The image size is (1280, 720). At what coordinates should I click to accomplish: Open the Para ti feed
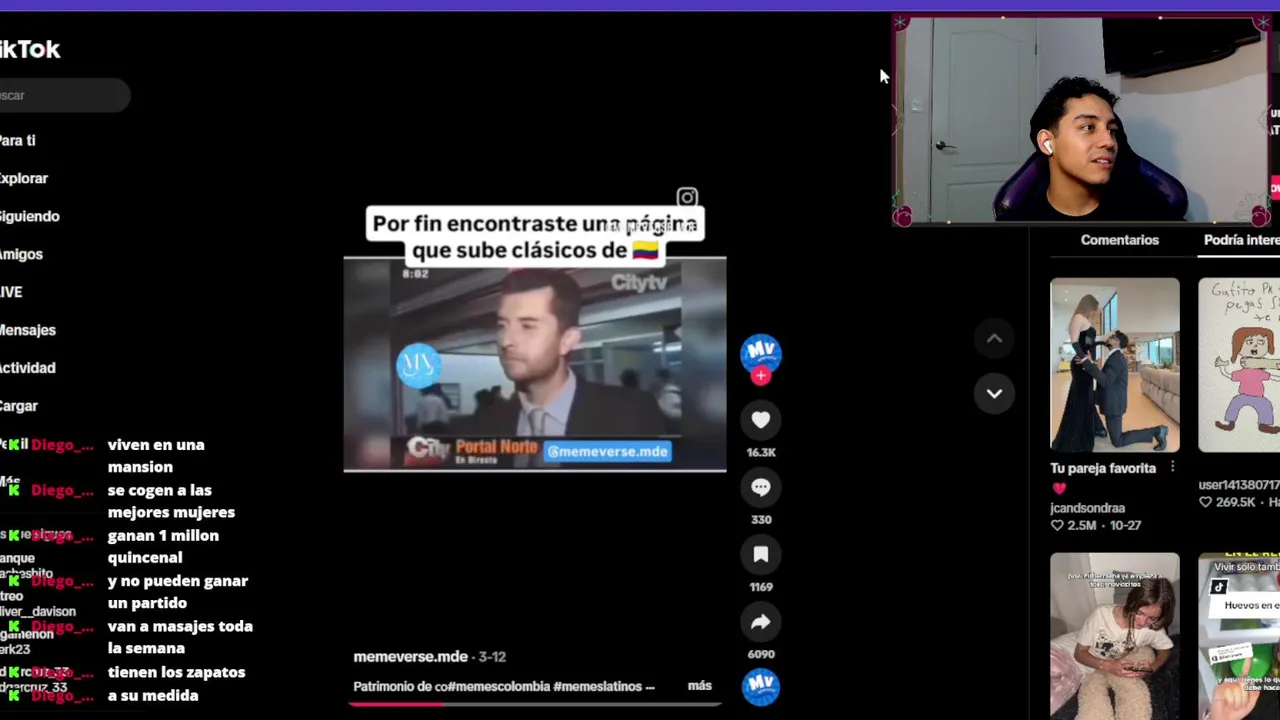click(x=17, y=141)
